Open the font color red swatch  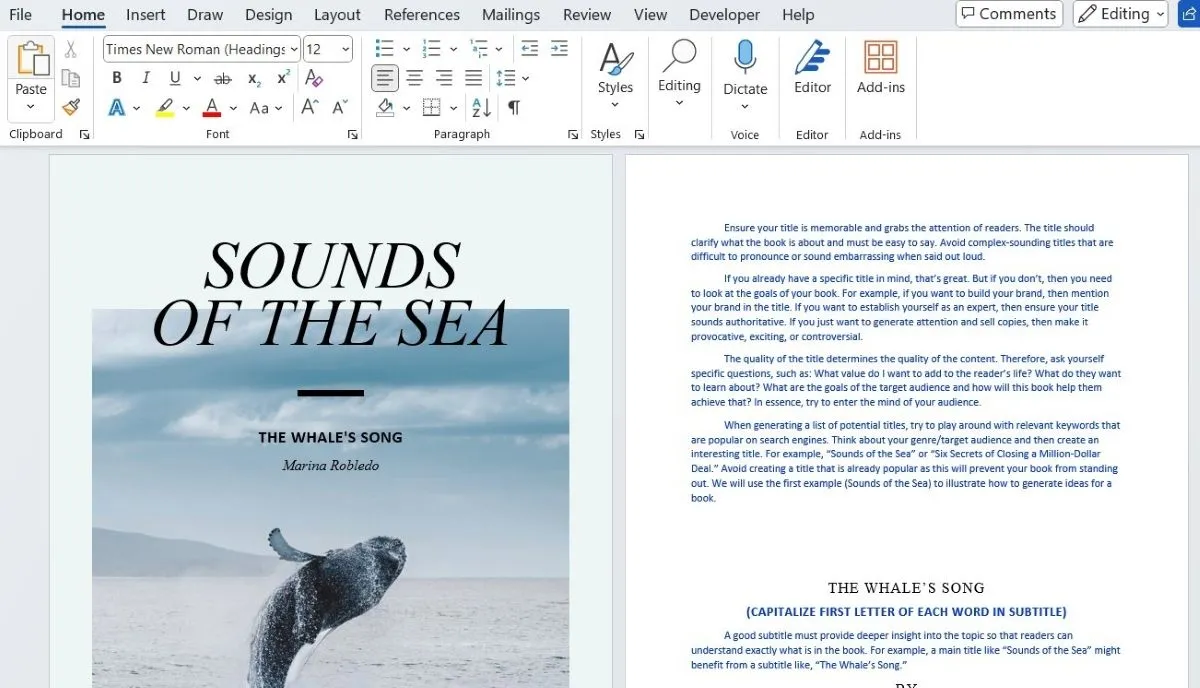coord(213,107)
